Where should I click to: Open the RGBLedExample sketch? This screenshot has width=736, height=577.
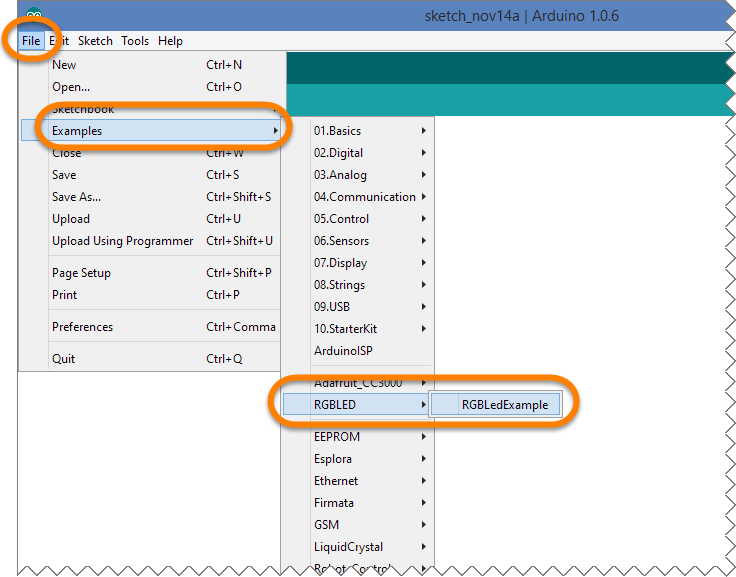(x=496, y=405)
